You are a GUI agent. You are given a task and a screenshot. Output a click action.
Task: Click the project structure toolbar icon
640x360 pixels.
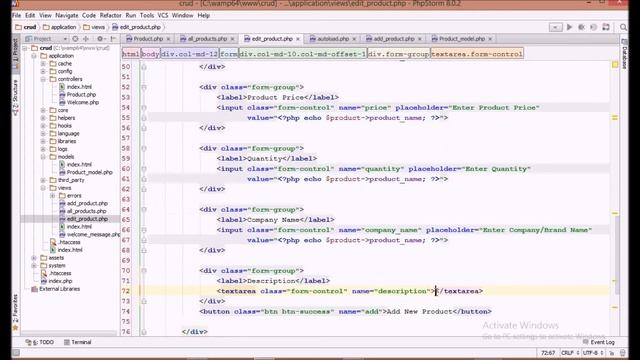coord(606,27)
